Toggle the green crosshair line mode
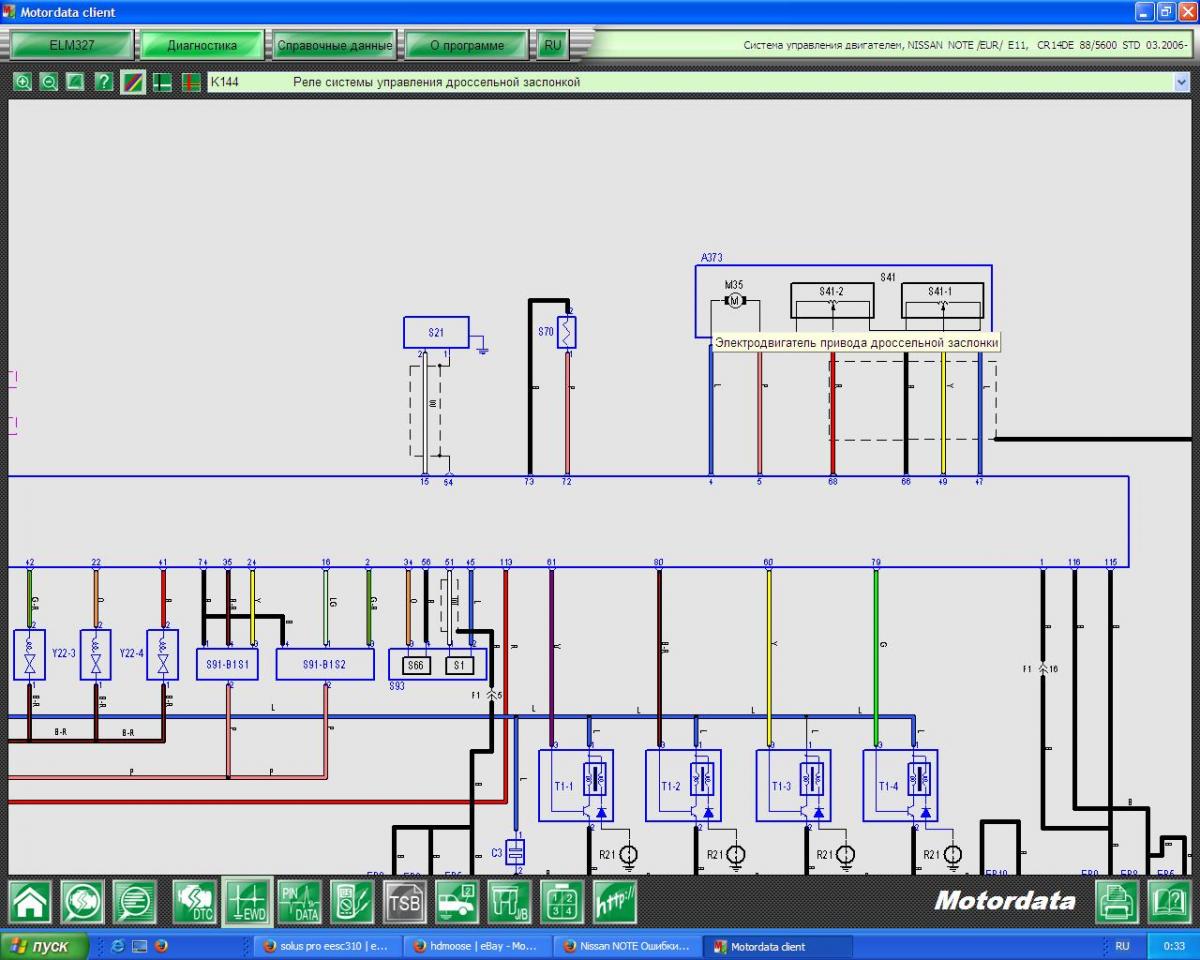Image resolution: width=1200 pixels, height=960 pixels. coord(162,82)
